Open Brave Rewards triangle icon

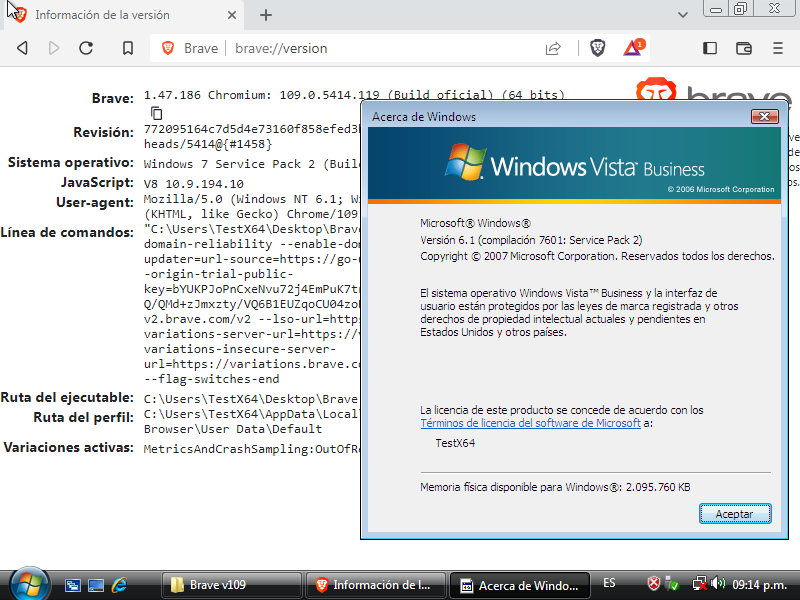point(633,48)
